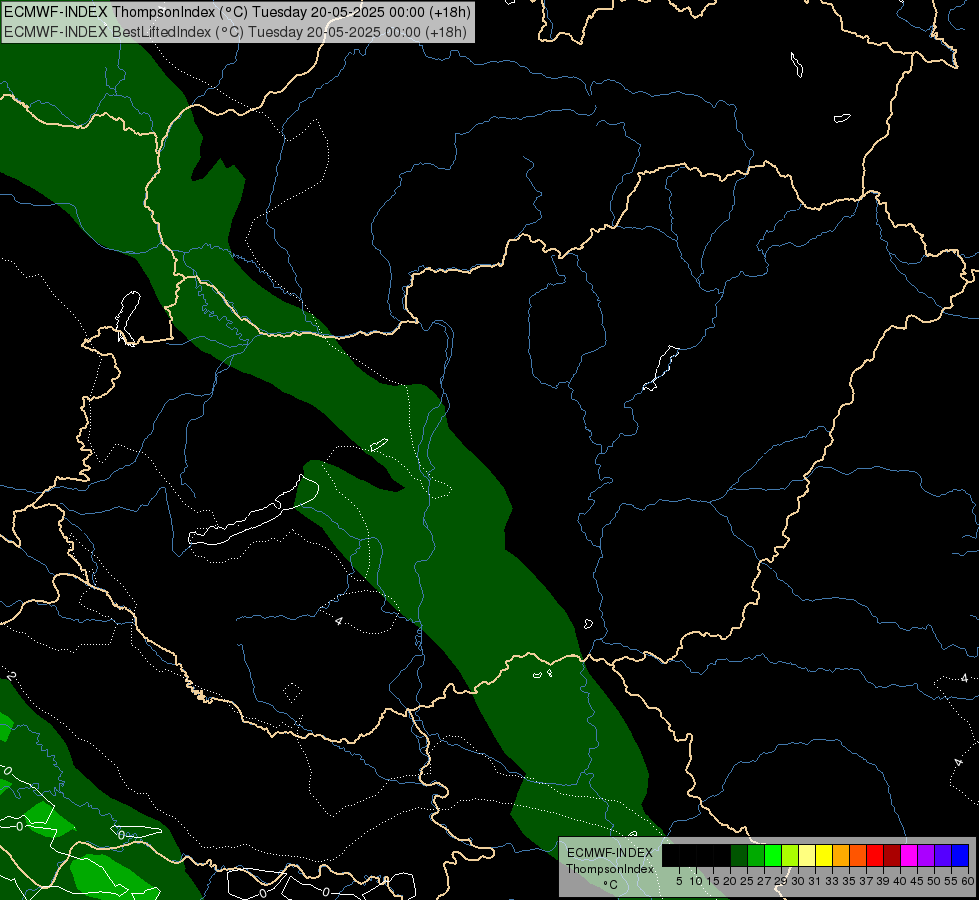Select the indigo 50–55 legend swatch
The image size is (979, 900).
[943, 855]
